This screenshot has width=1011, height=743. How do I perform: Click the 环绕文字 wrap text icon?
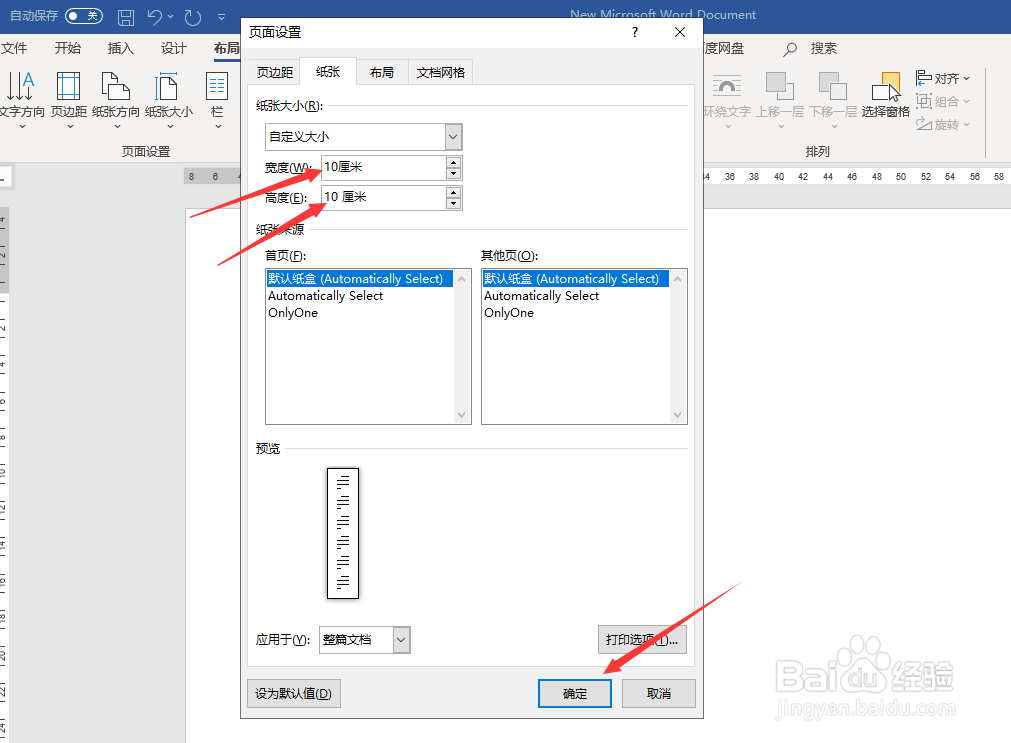click(x=727, y=86)
